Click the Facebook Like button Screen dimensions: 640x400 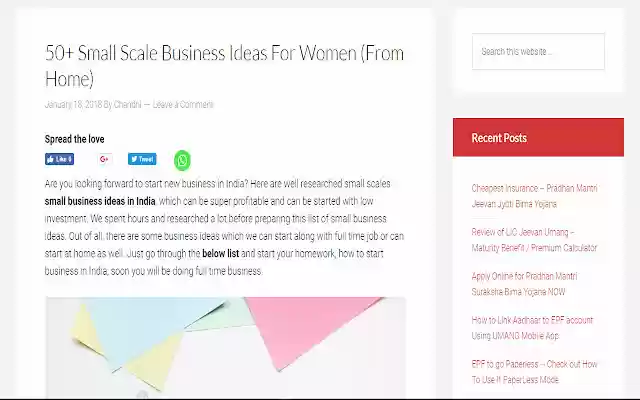pyautogui.click(x=59, y=159)
